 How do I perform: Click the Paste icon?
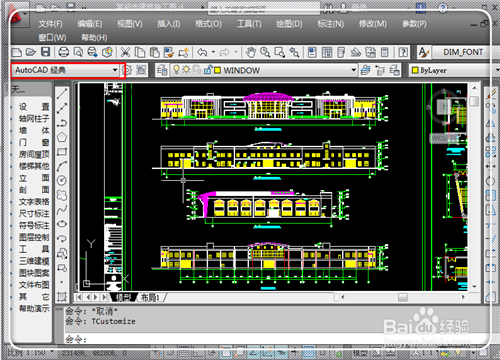pos(154,52)
